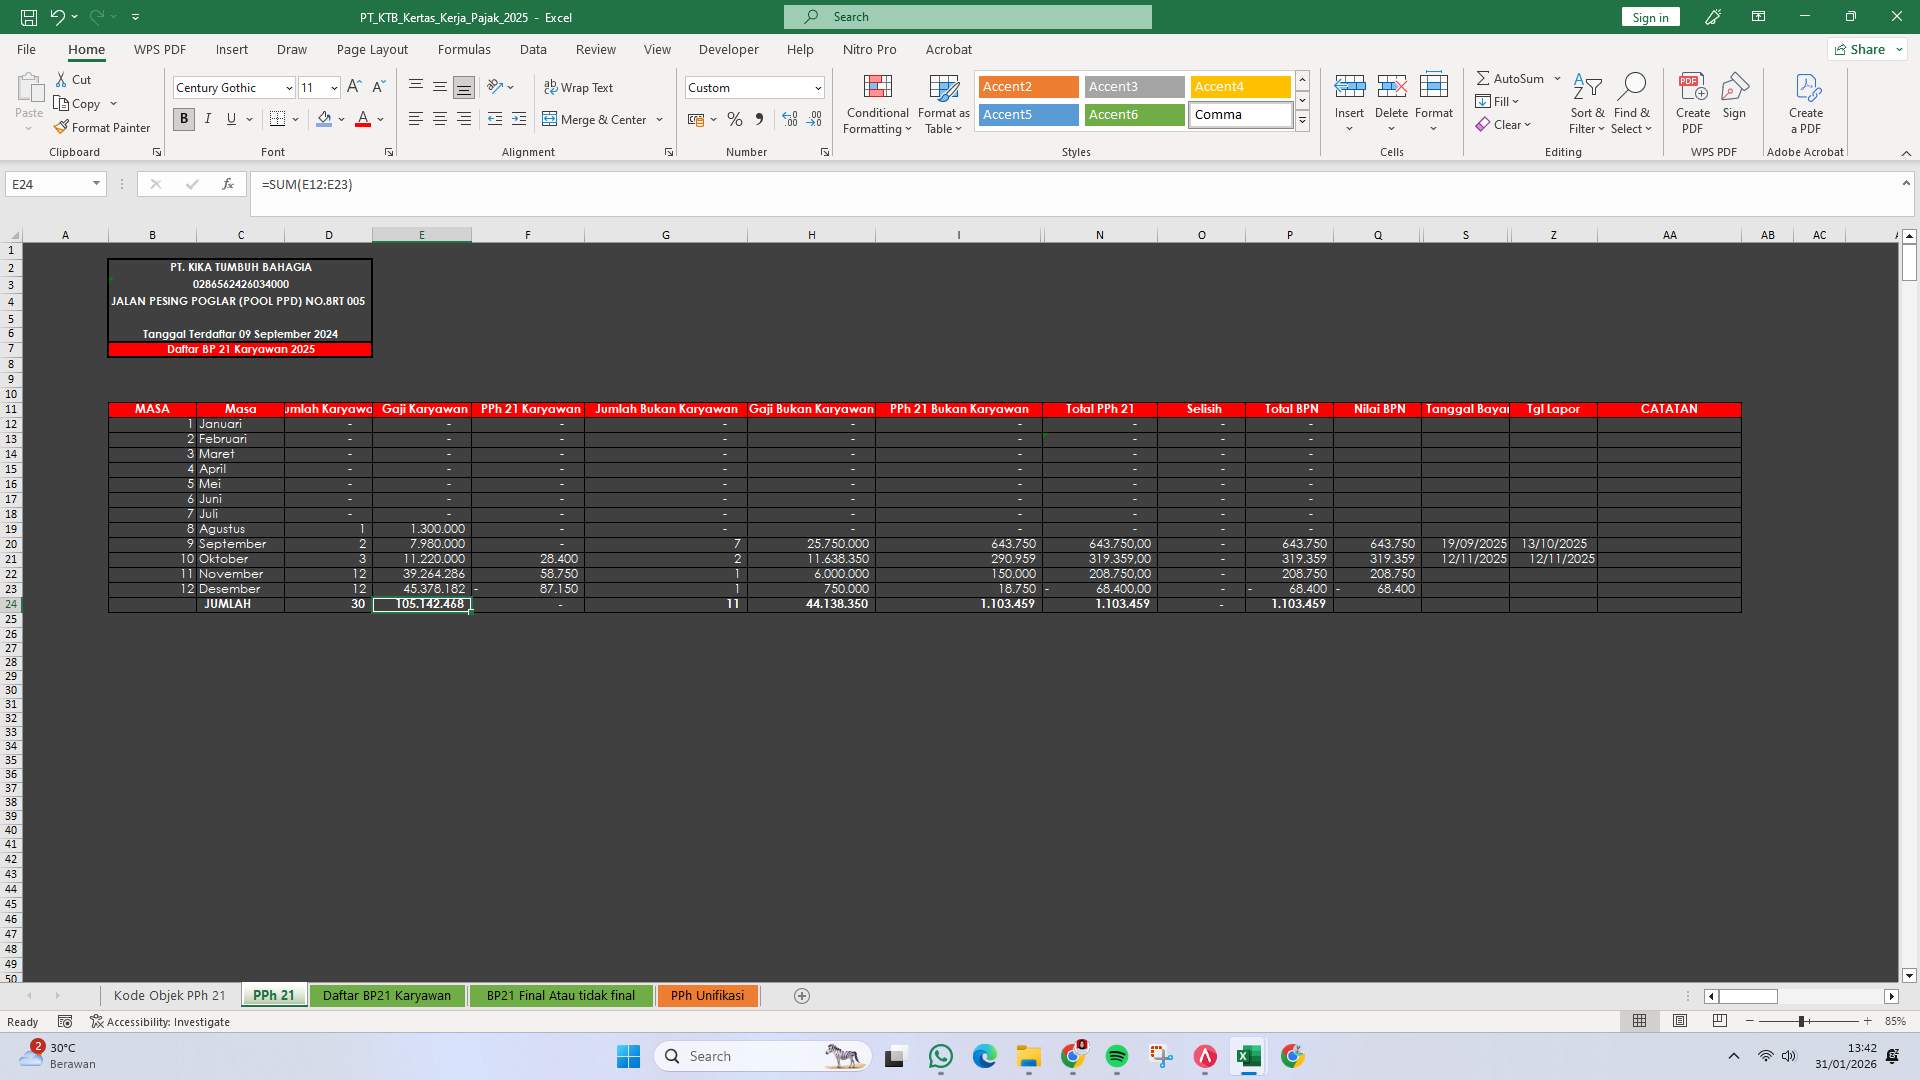The image size is (1920, 1080).
Task: Toggle underline formatting
Action: click(x=229, y=119)
